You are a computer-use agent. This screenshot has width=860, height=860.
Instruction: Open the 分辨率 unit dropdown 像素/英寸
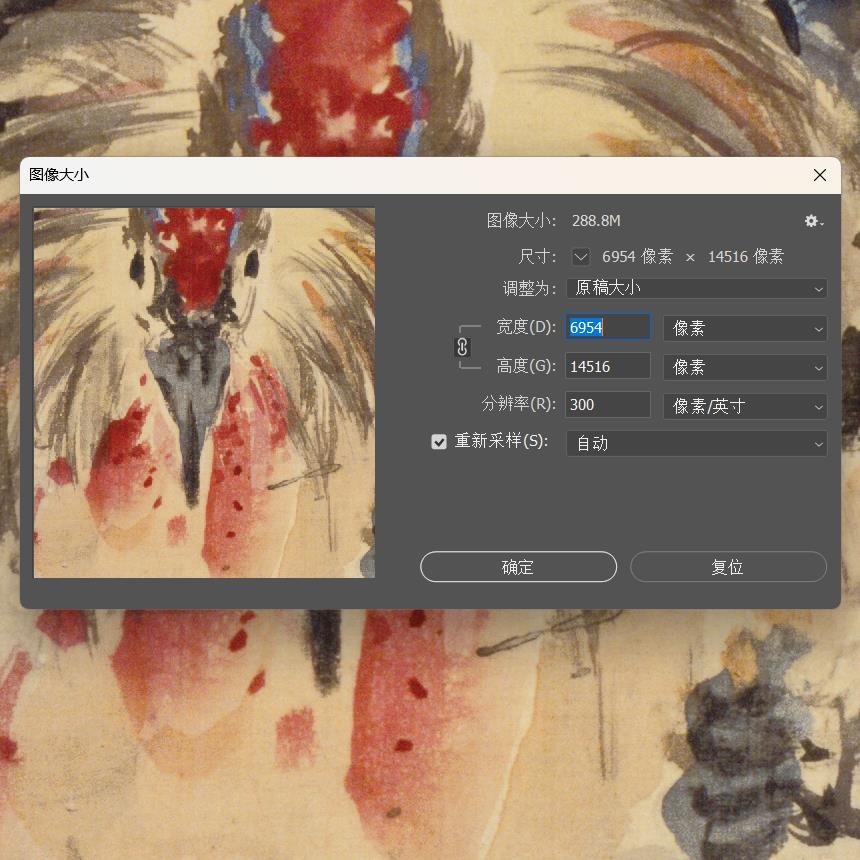click(x=745, y=406)
